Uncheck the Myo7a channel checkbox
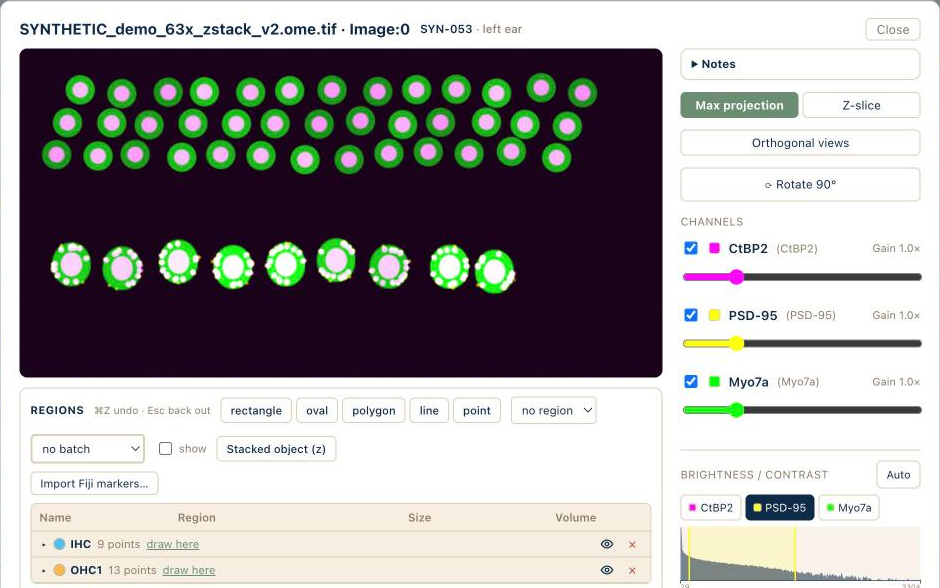This screenshot has width=940, height=588. pos(691,382)
